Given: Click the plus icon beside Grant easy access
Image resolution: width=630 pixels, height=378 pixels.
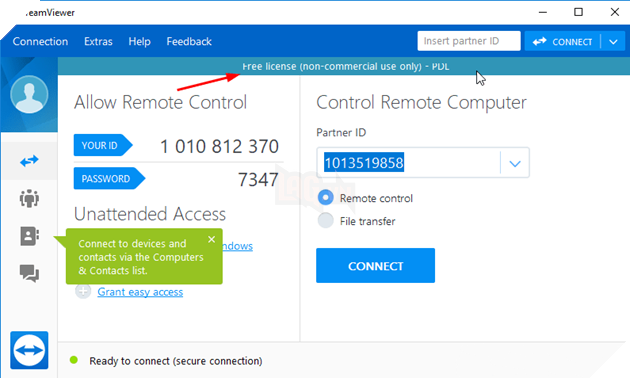Looking at the screenshot, I should 83,291.
